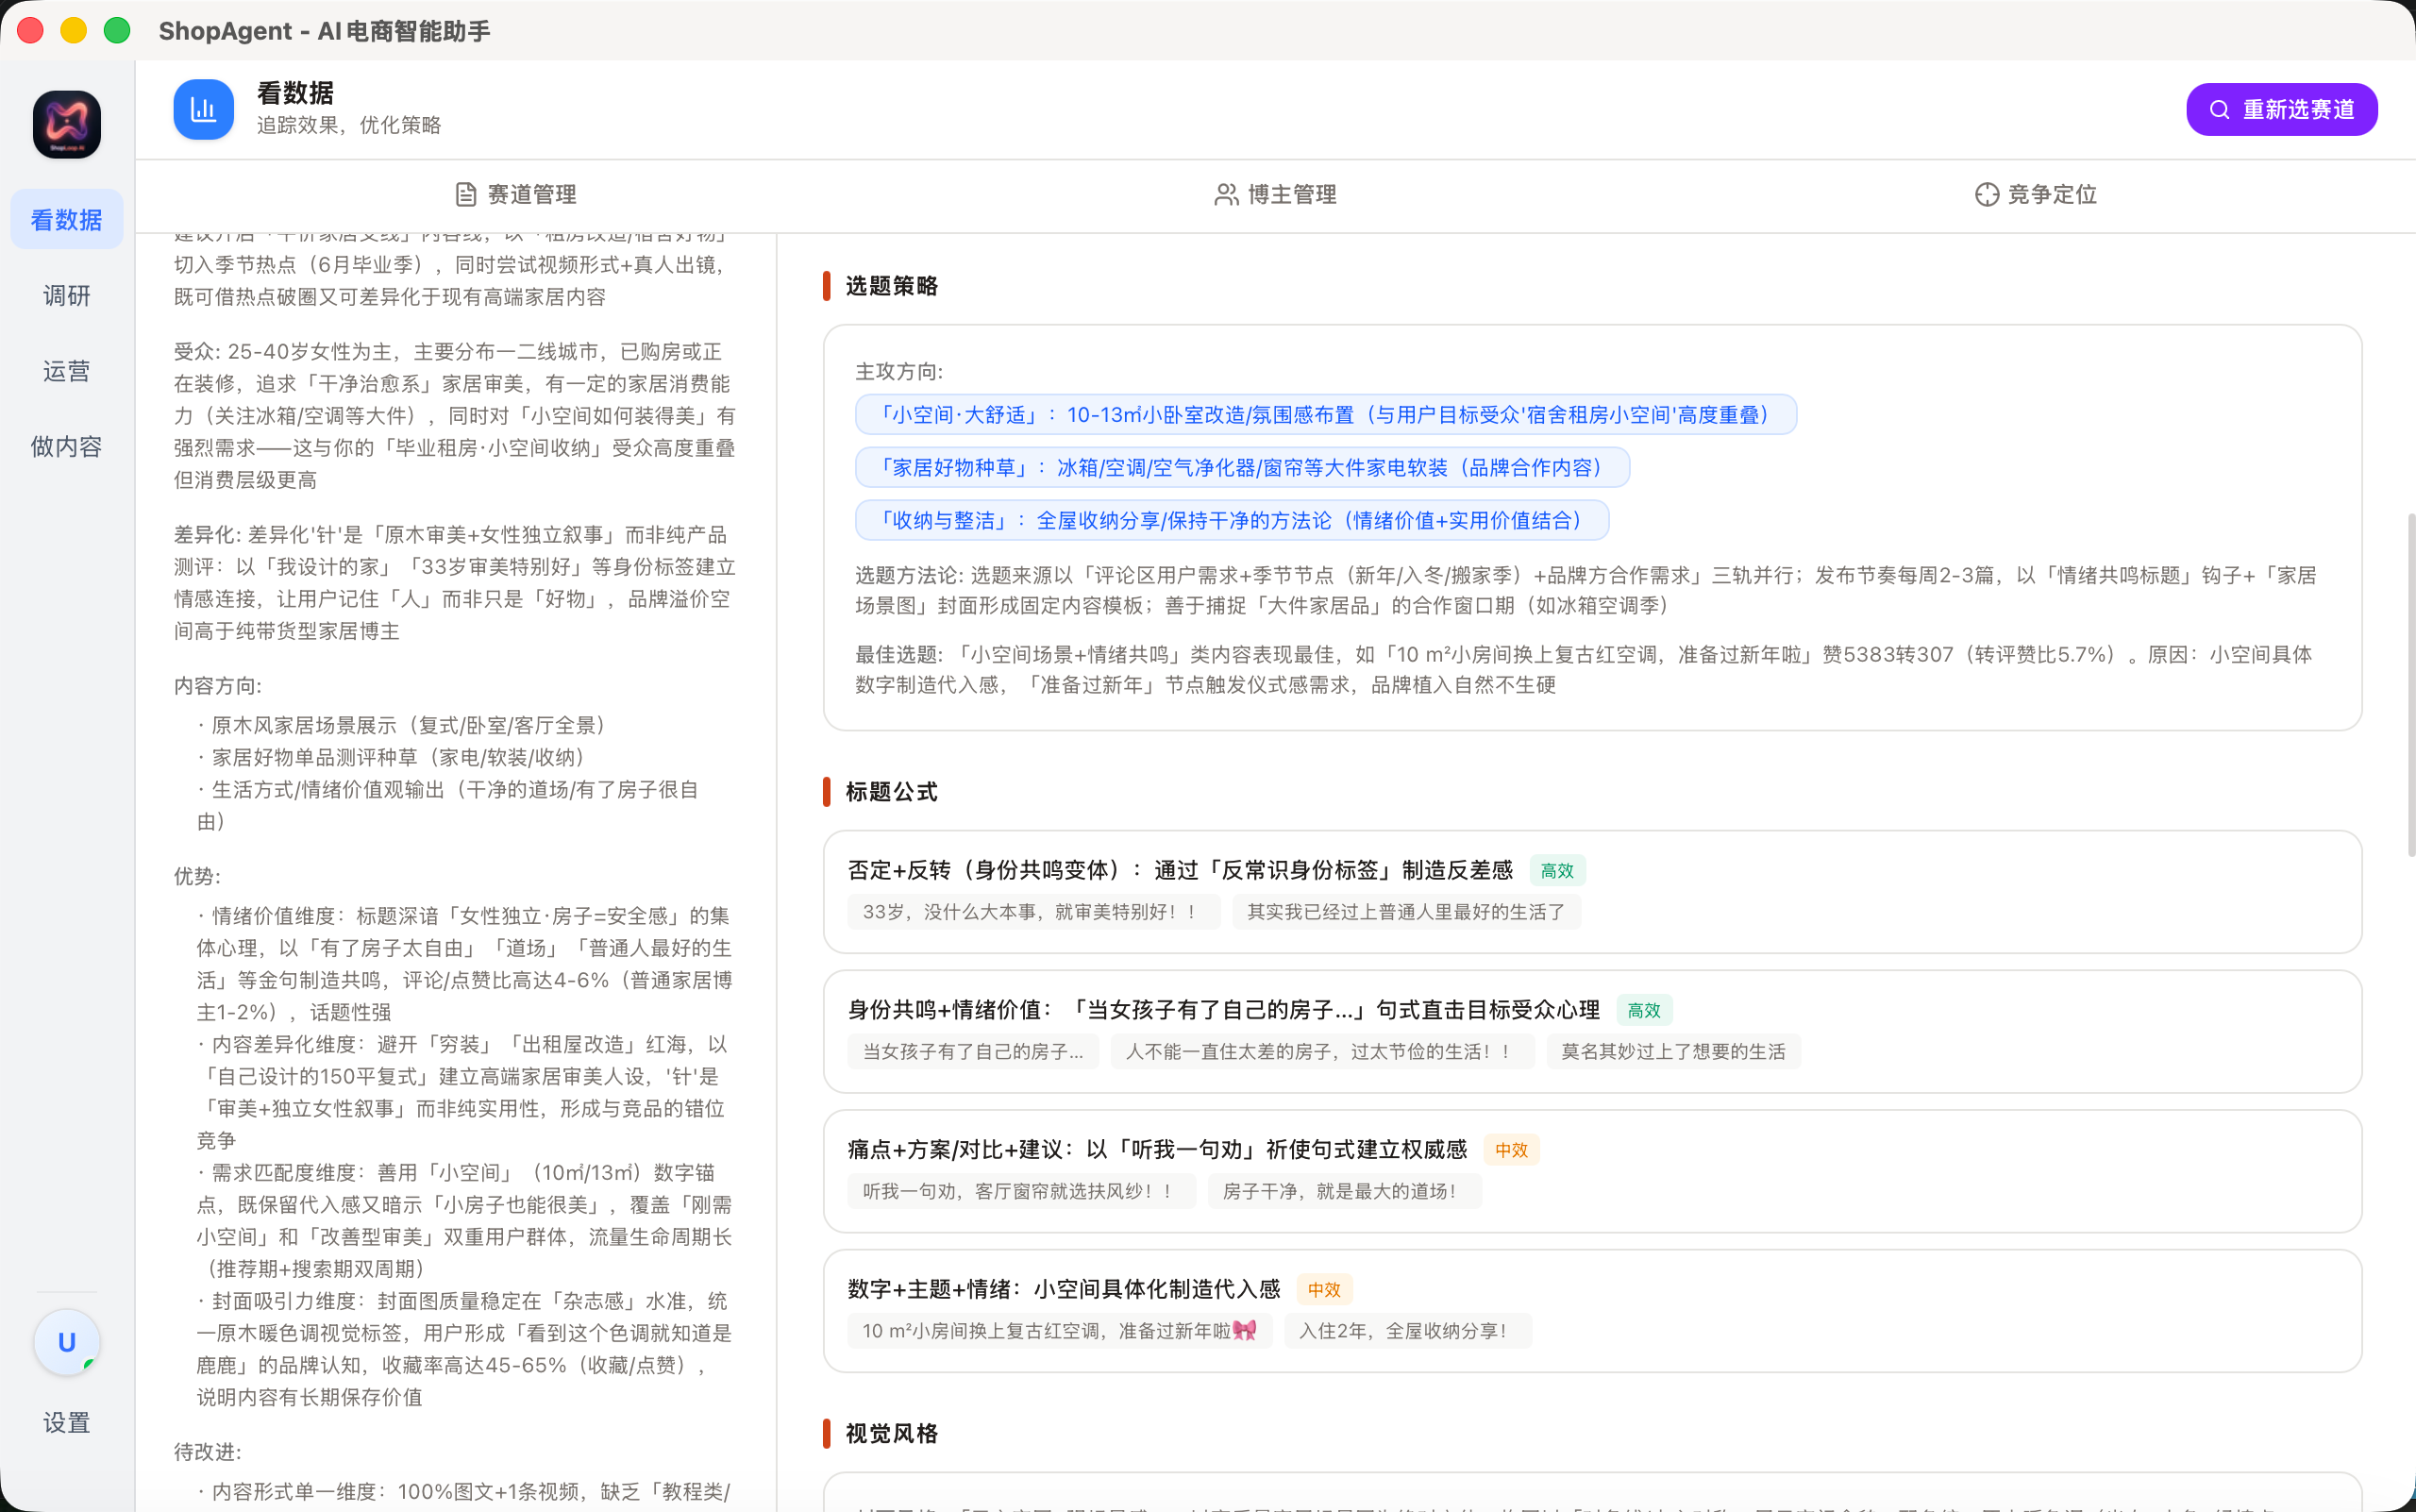Click the 高效 badge beside 否定+反转 formula
The image size is (2416, 1512).
(1556, 870)
